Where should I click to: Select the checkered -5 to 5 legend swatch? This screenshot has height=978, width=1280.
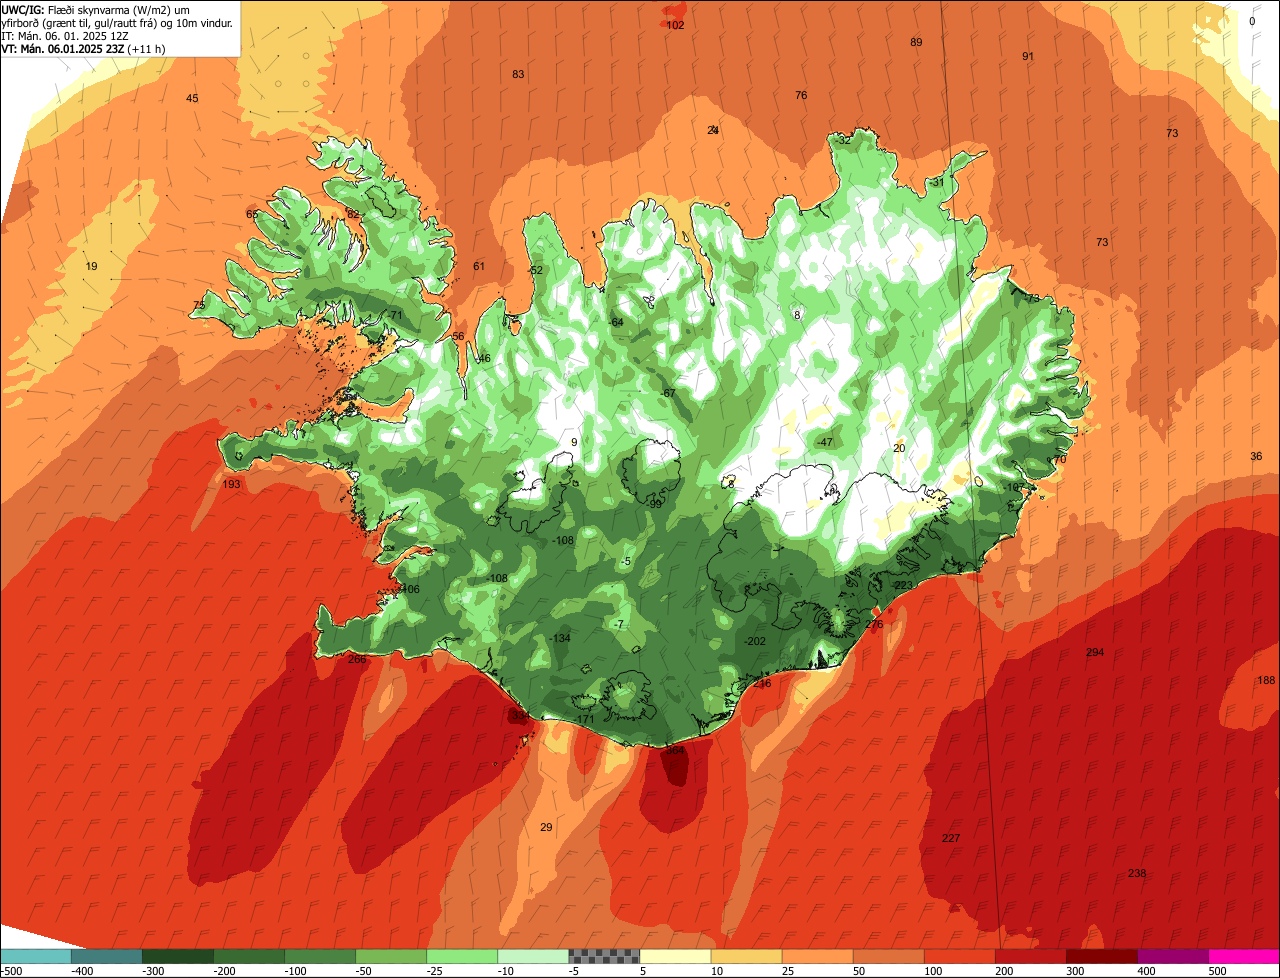point(604,956)
